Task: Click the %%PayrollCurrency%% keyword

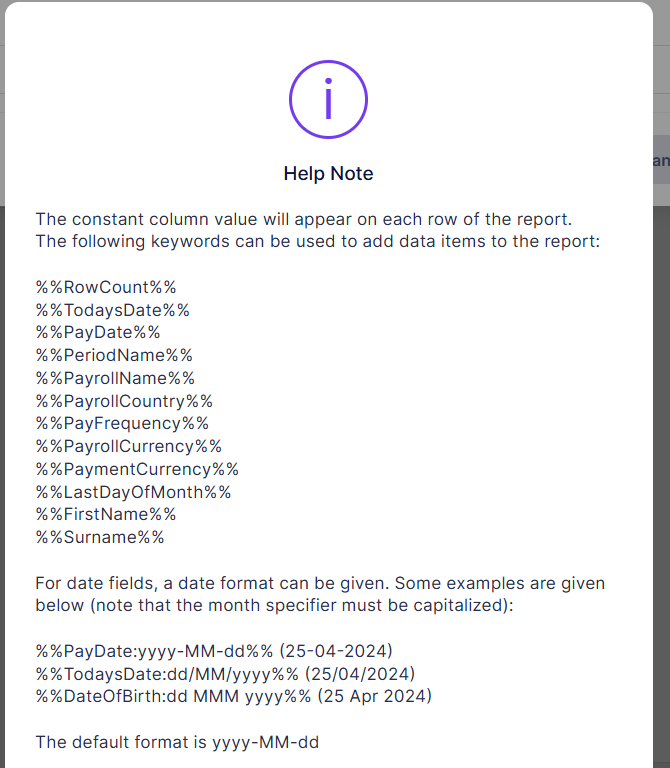Action: [129, 446]
